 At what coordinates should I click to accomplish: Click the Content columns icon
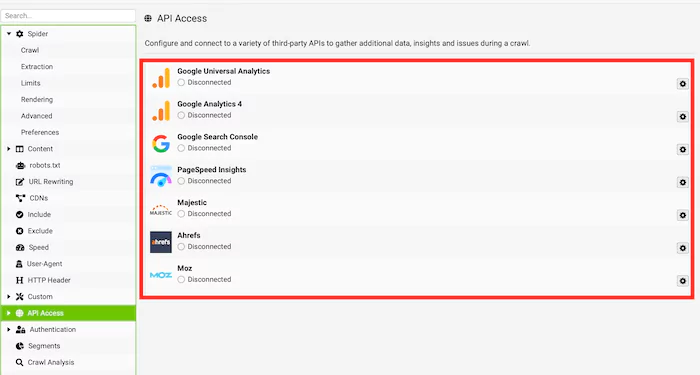pyautogui.click(x=20, y=149)
